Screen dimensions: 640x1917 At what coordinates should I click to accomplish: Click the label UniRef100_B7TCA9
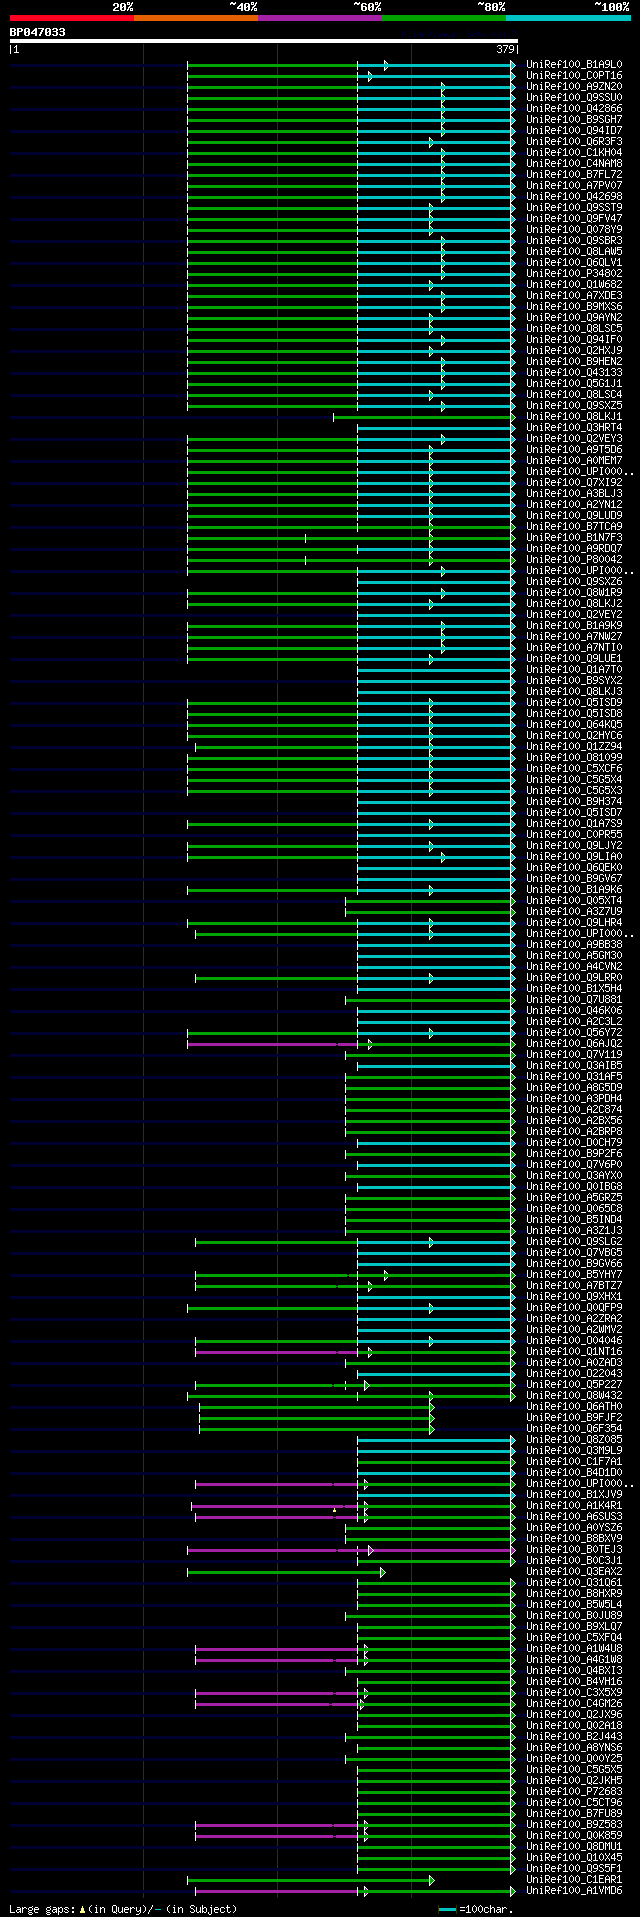point(574,526)
